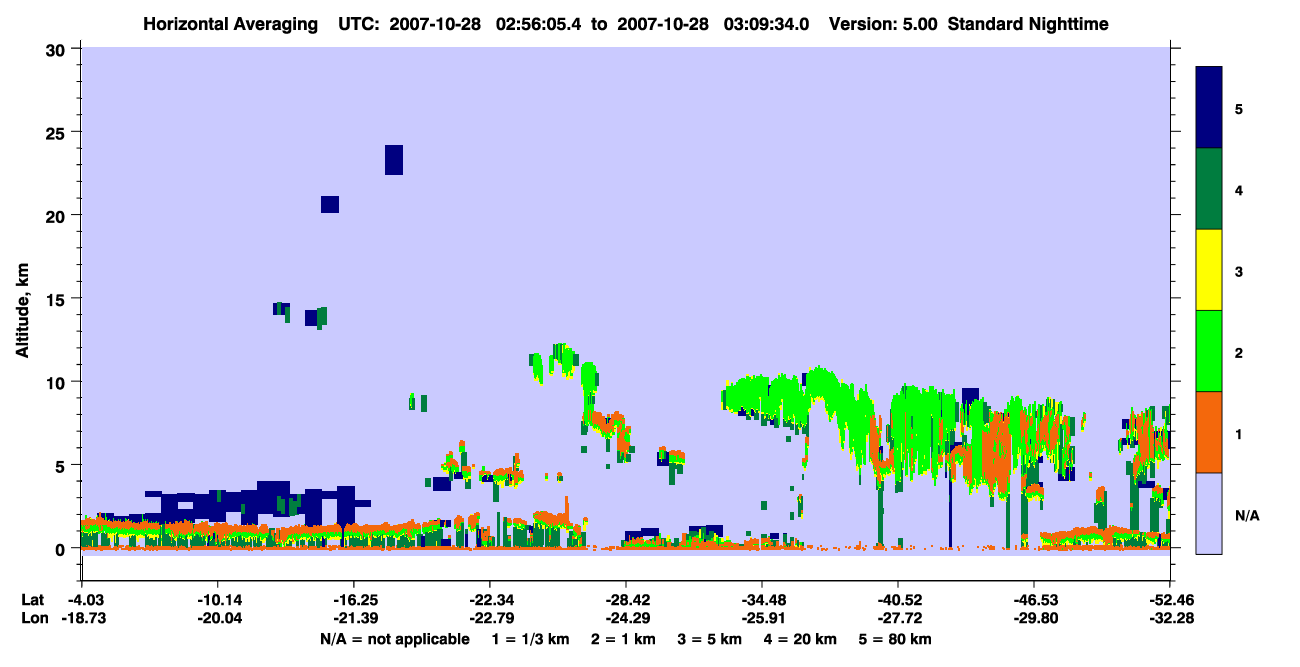Click the '2 = 1 km' legend text

pos(624,639)
